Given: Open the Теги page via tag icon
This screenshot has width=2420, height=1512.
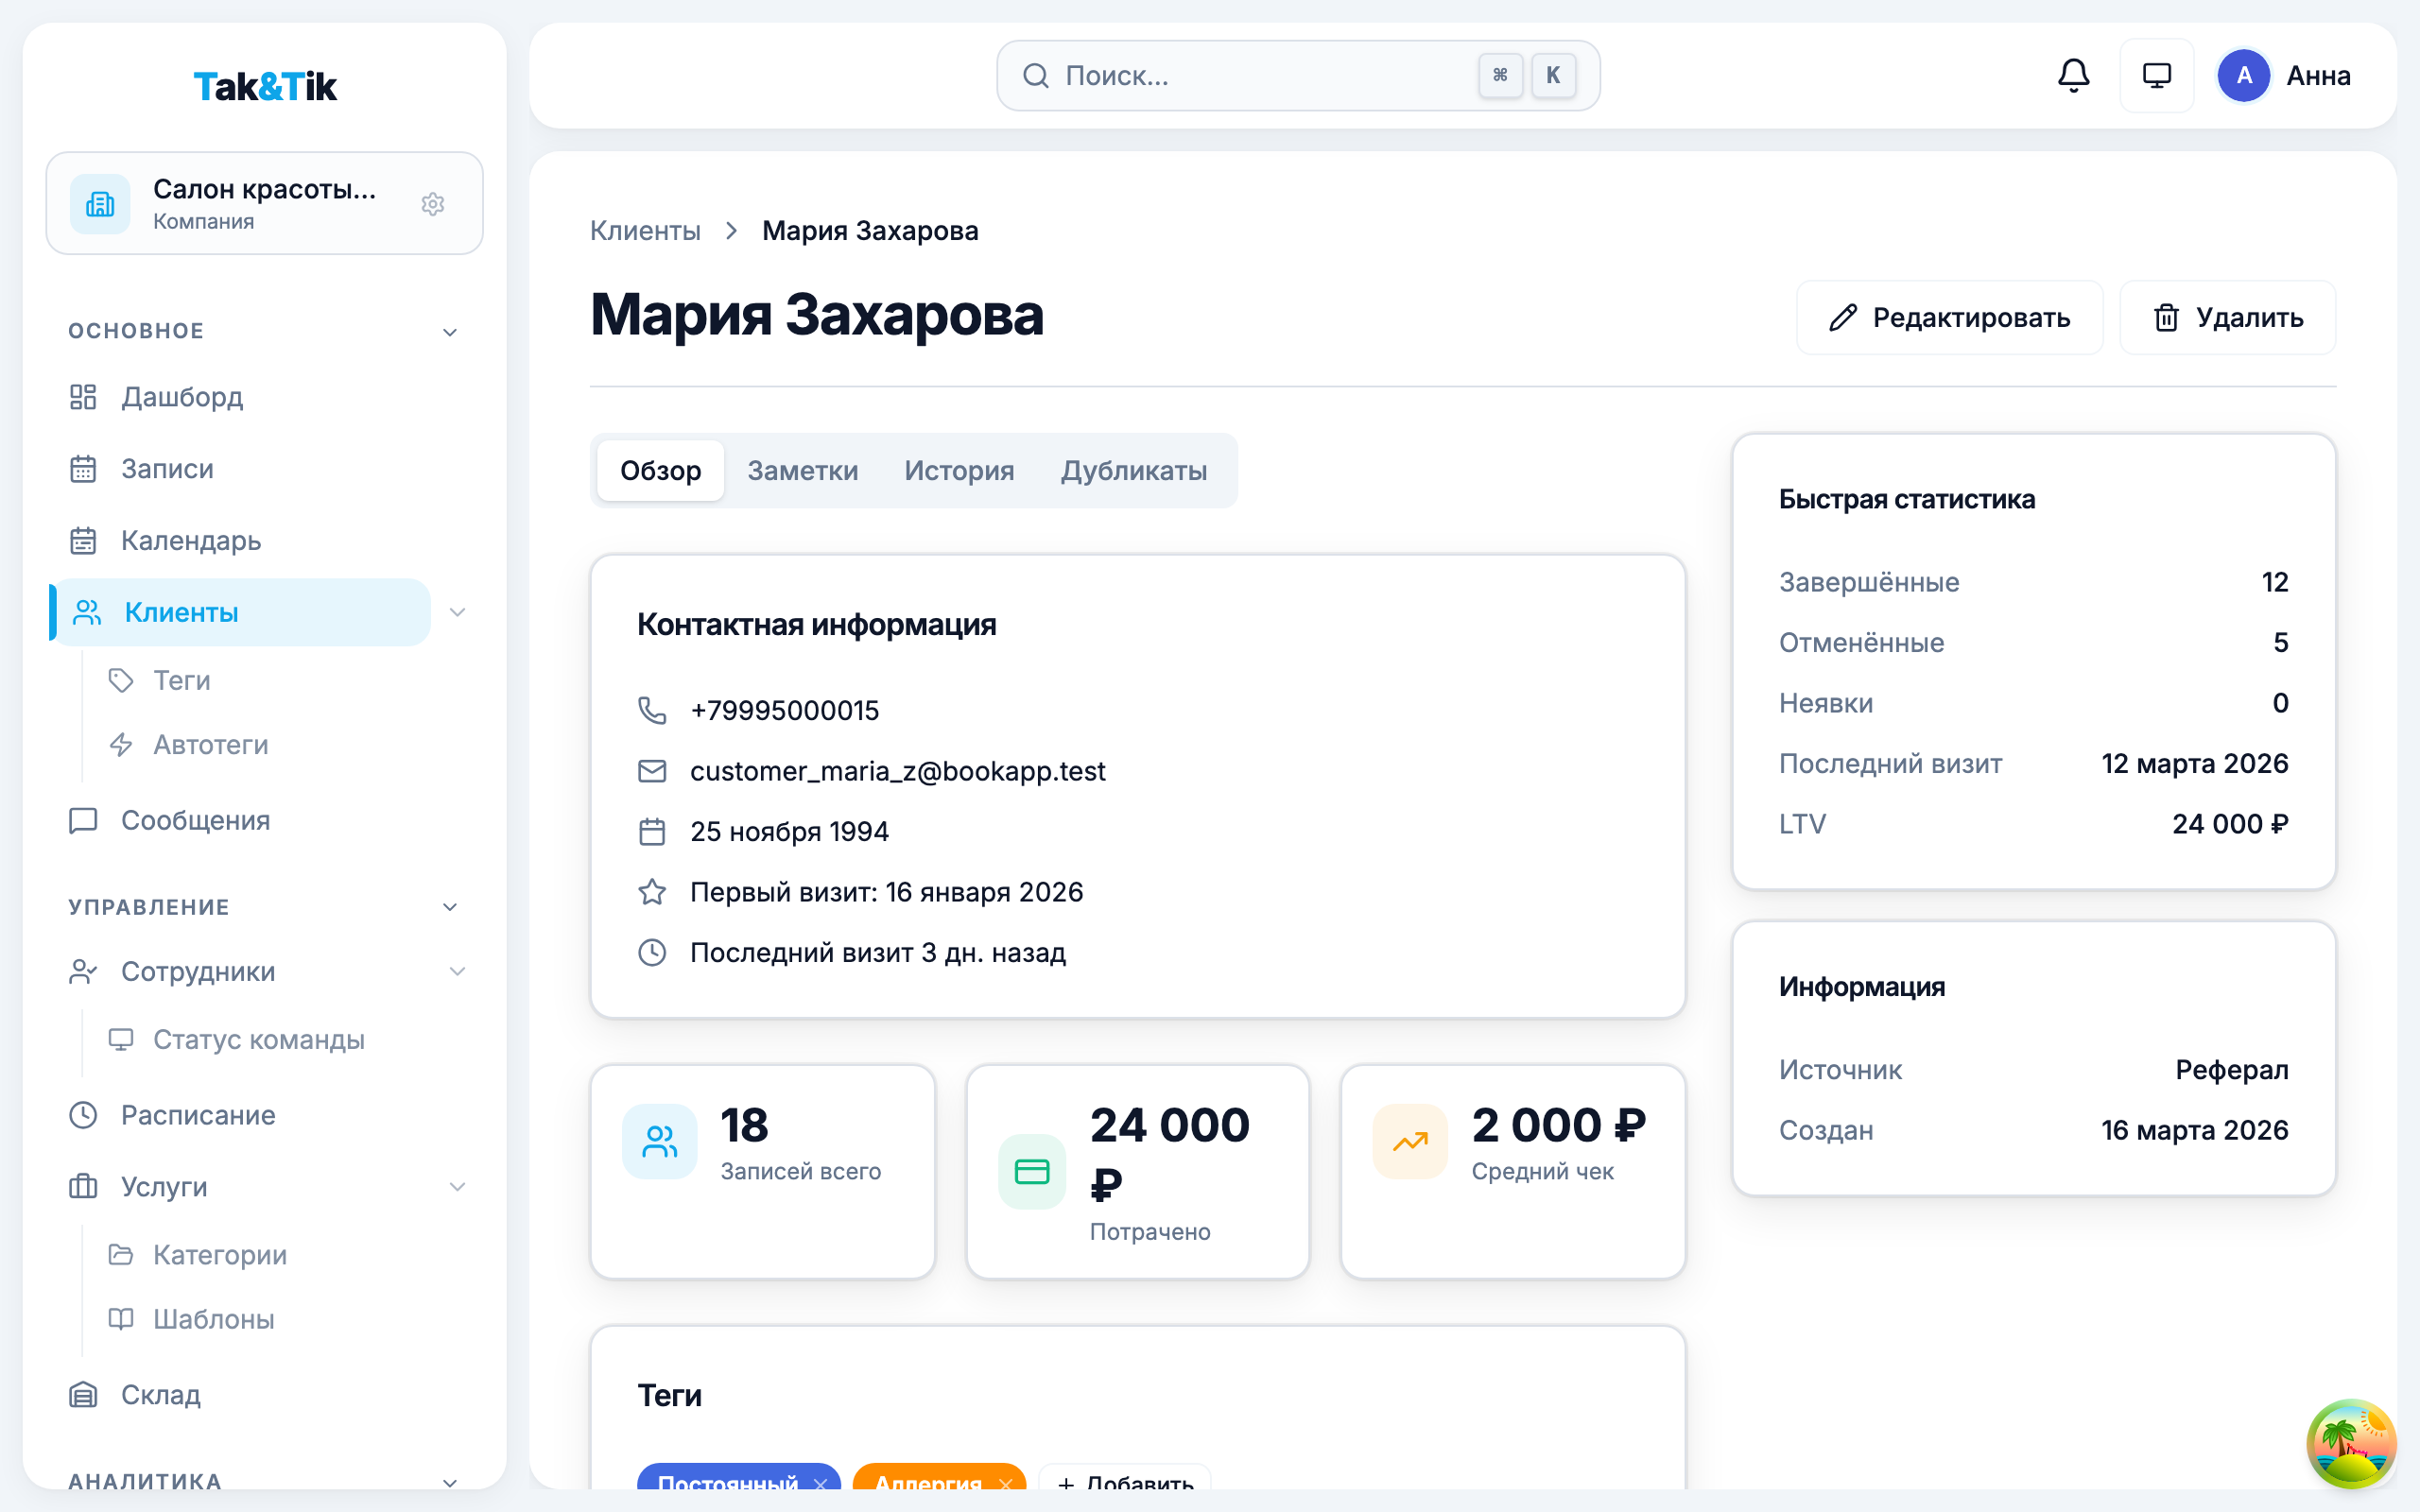Looking at the screenshot, I should tap(120, 681).
